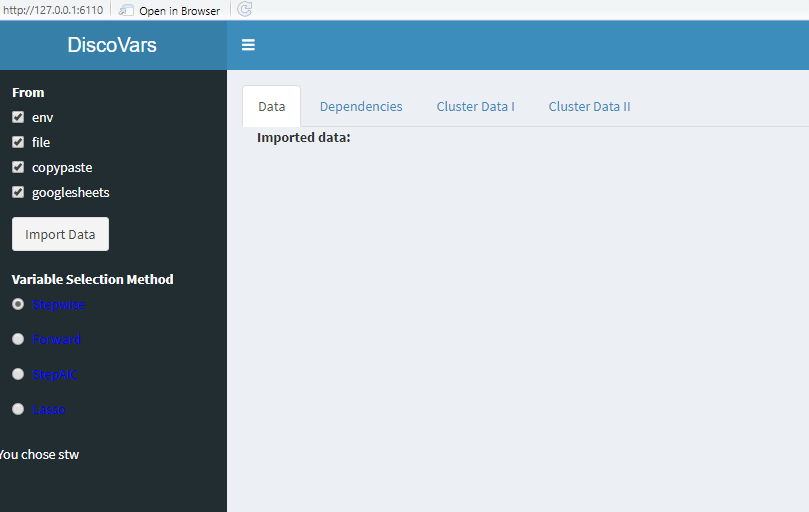Click the Stepwise link text
Image resolution: width=809 pixels, height=512 pixels.
[58, 305]
